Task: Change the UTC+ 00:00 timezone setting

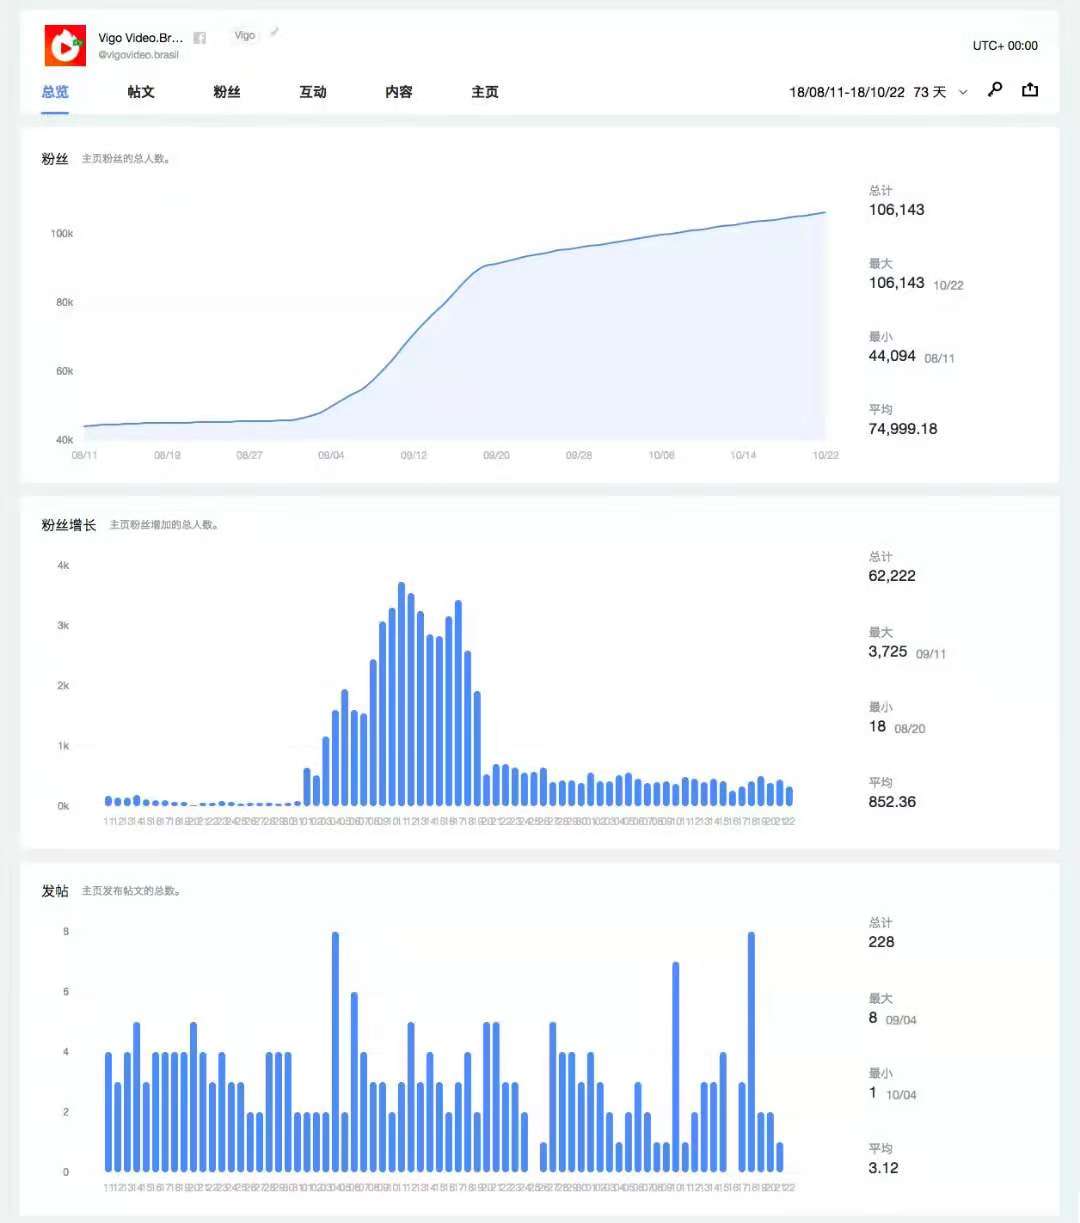Action: tap(1004, 46)
